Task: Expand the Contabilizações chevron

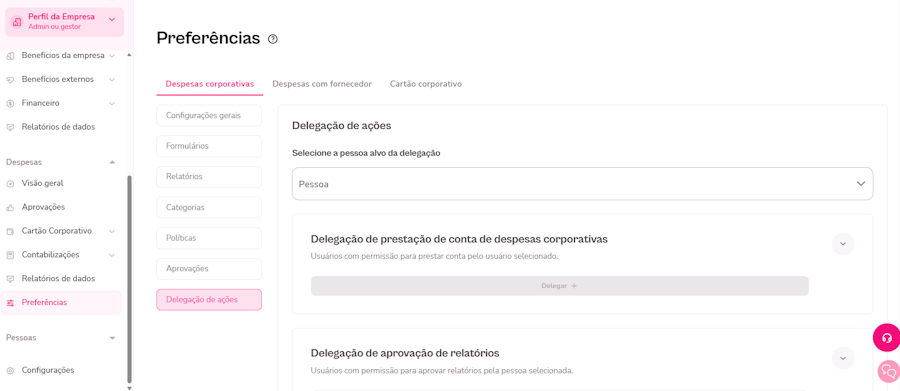Action: 112,255
